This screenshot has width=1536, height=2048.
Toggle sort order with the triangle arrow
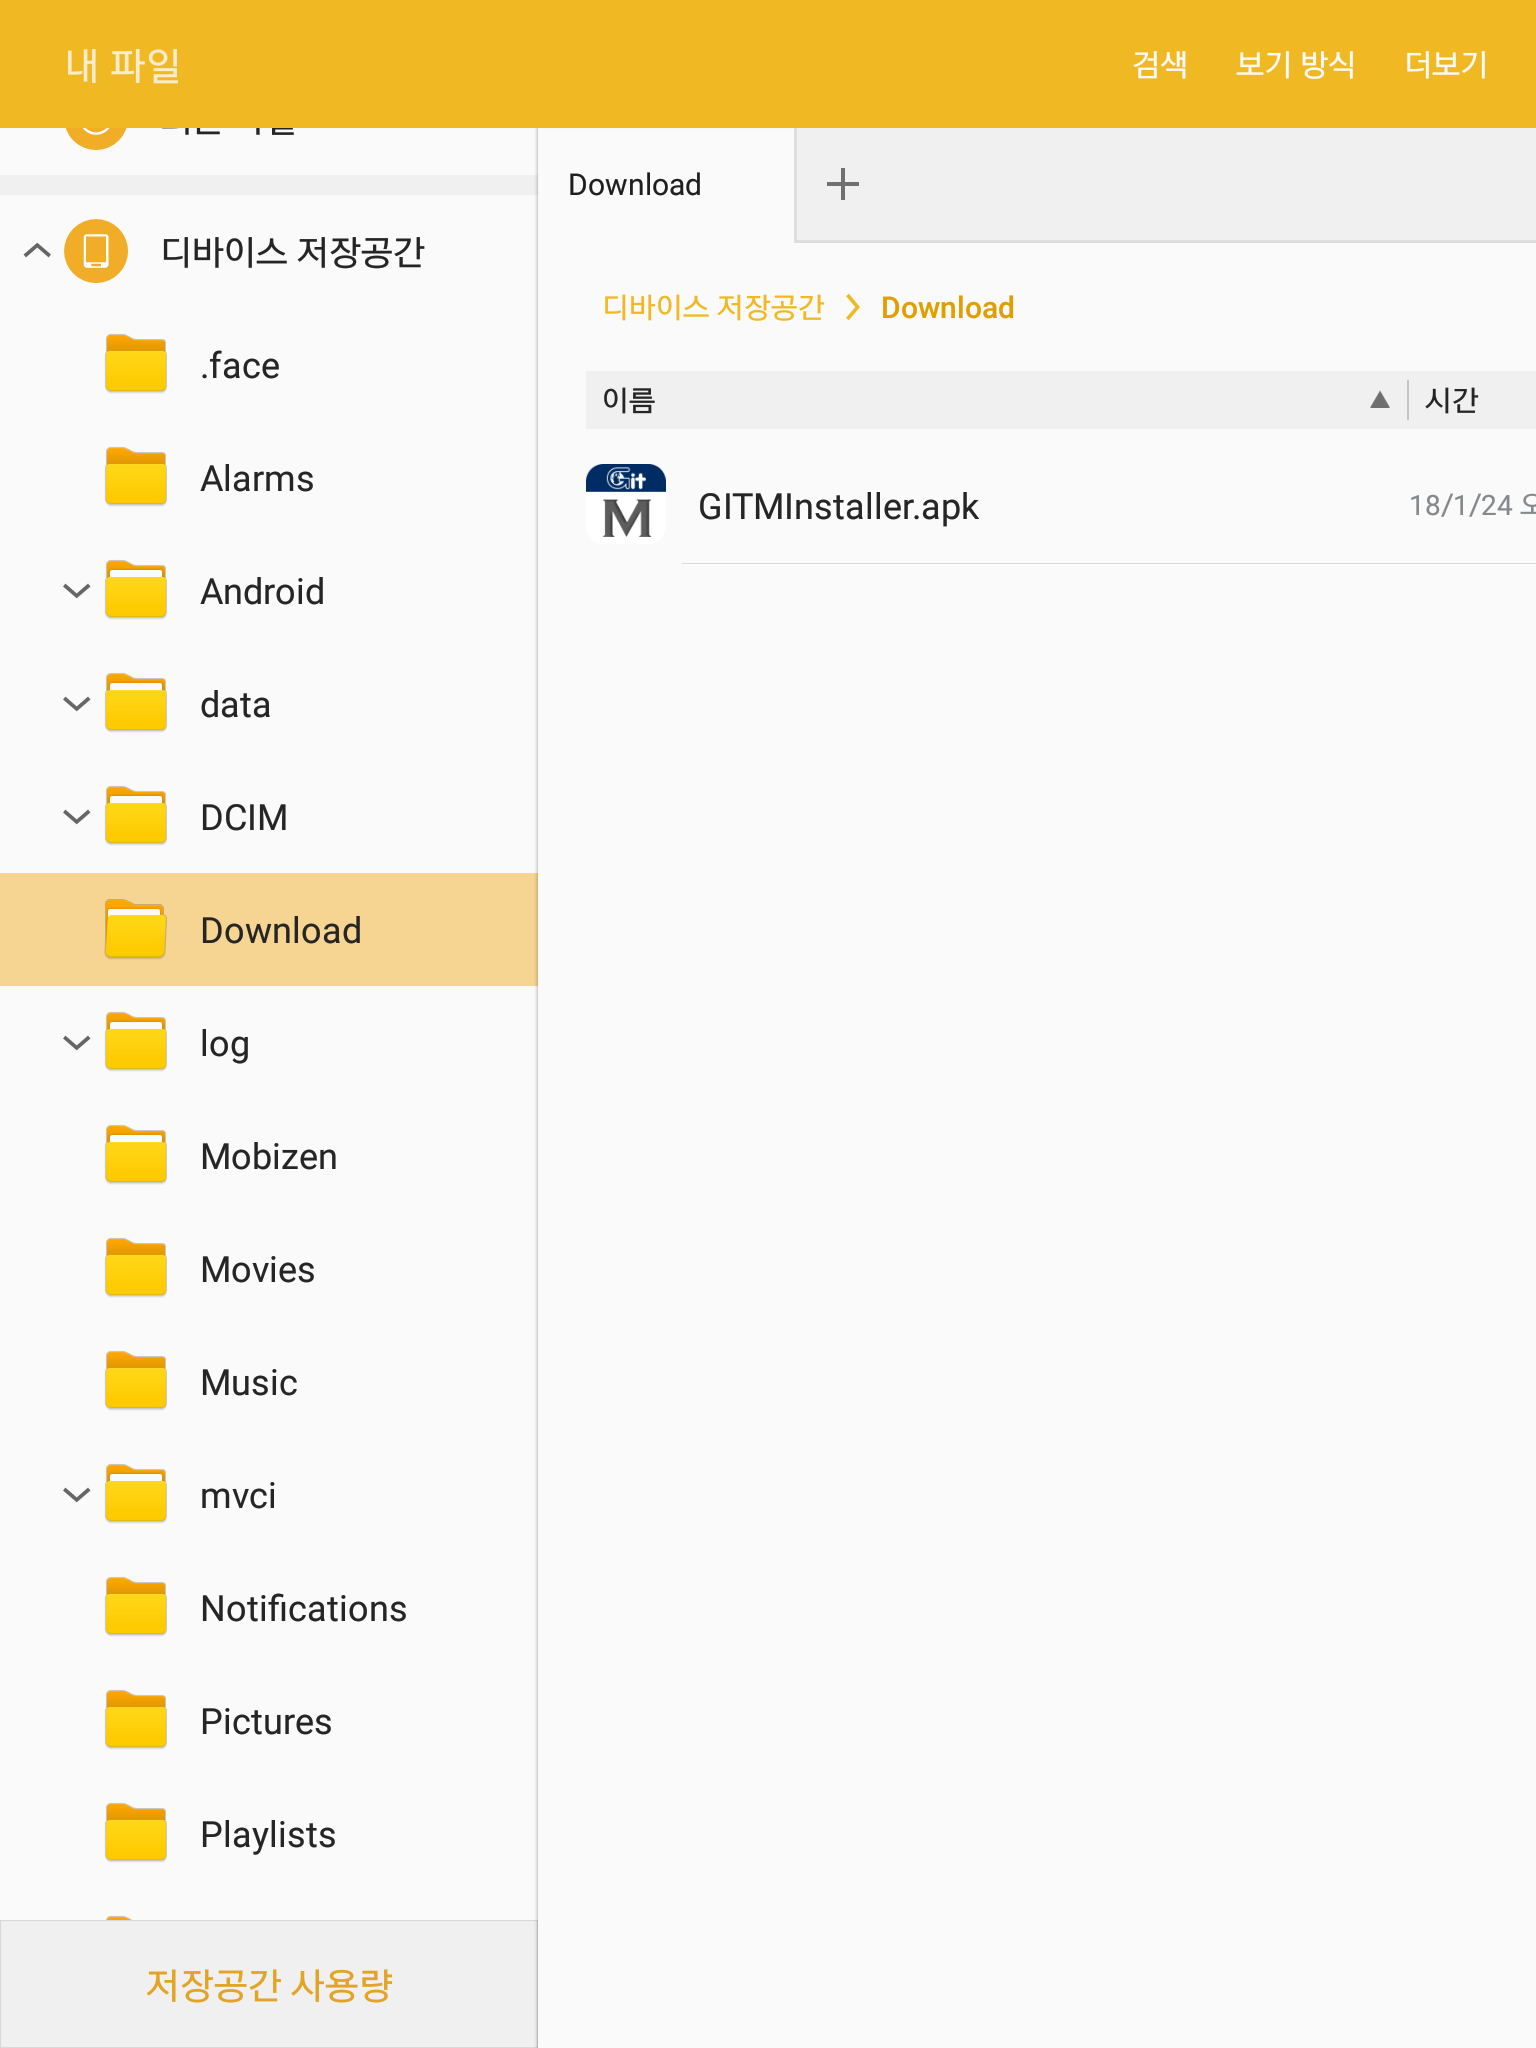1380,400
